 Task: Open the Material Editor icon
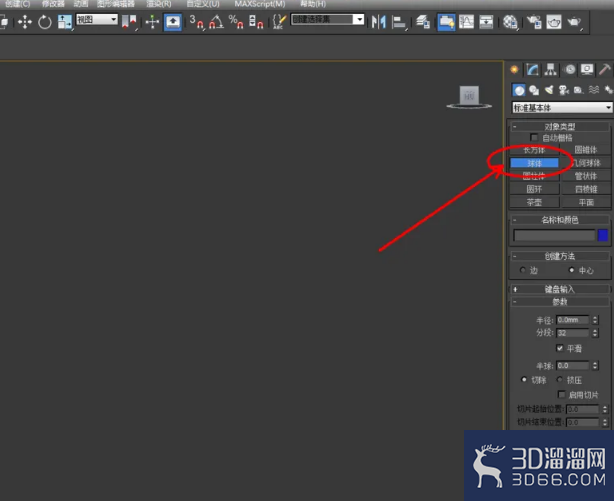coord(510,22)
